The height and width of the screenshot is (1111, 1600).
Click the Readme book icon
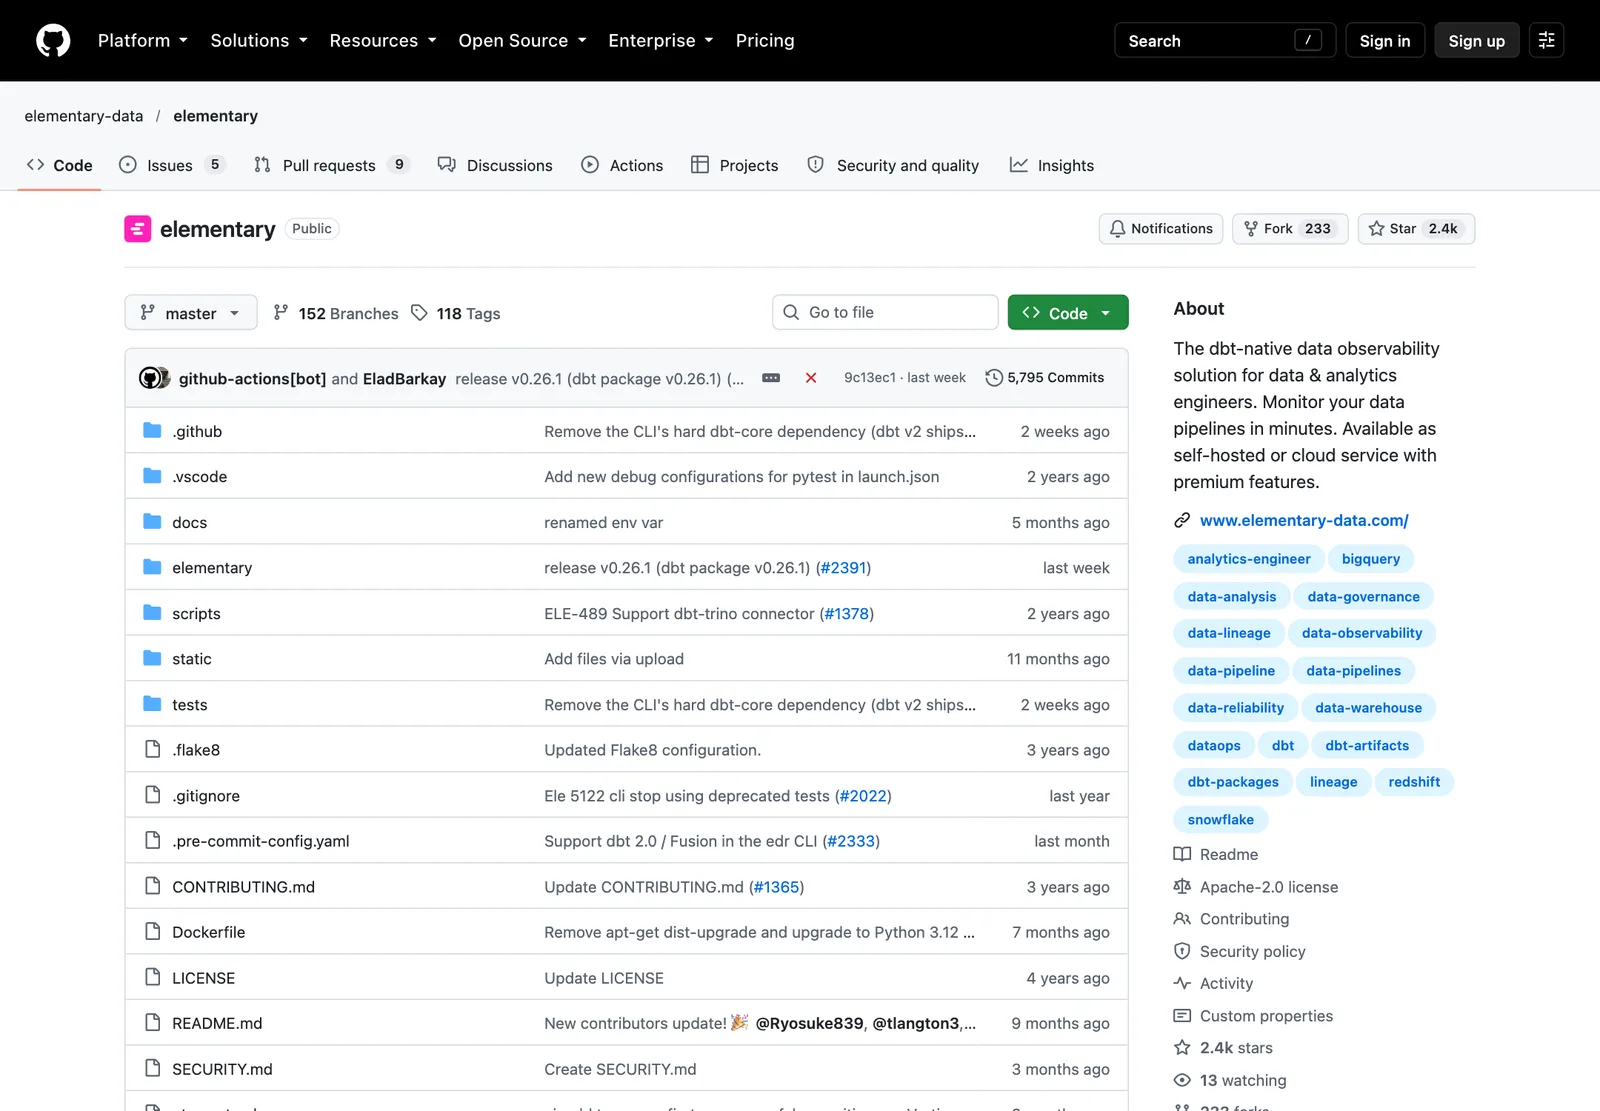point(1182,855)
